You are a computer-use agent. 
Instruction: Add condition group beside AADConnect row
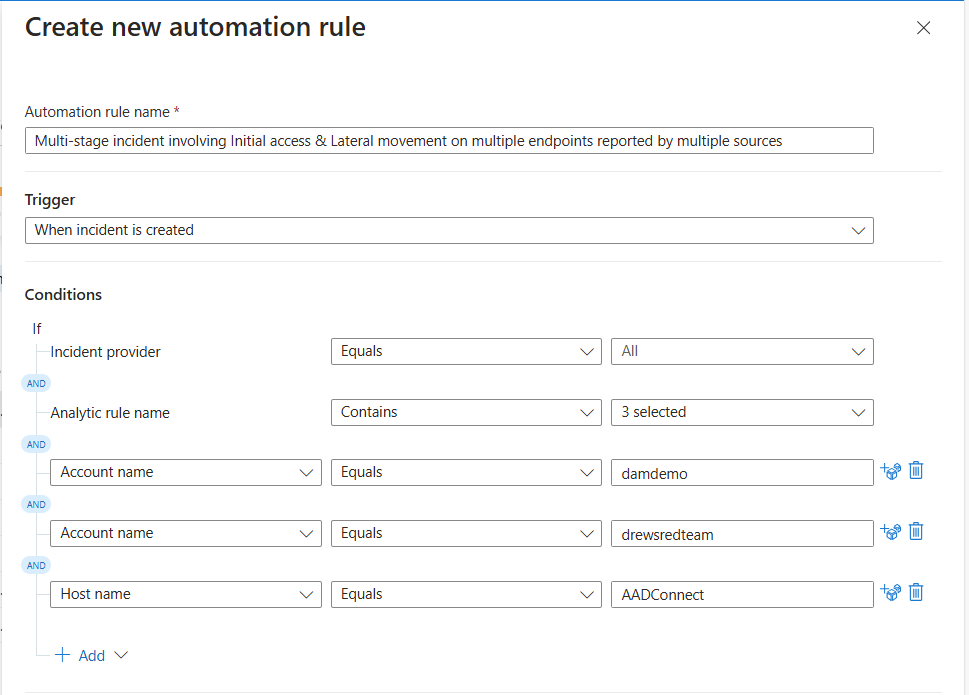890,593
